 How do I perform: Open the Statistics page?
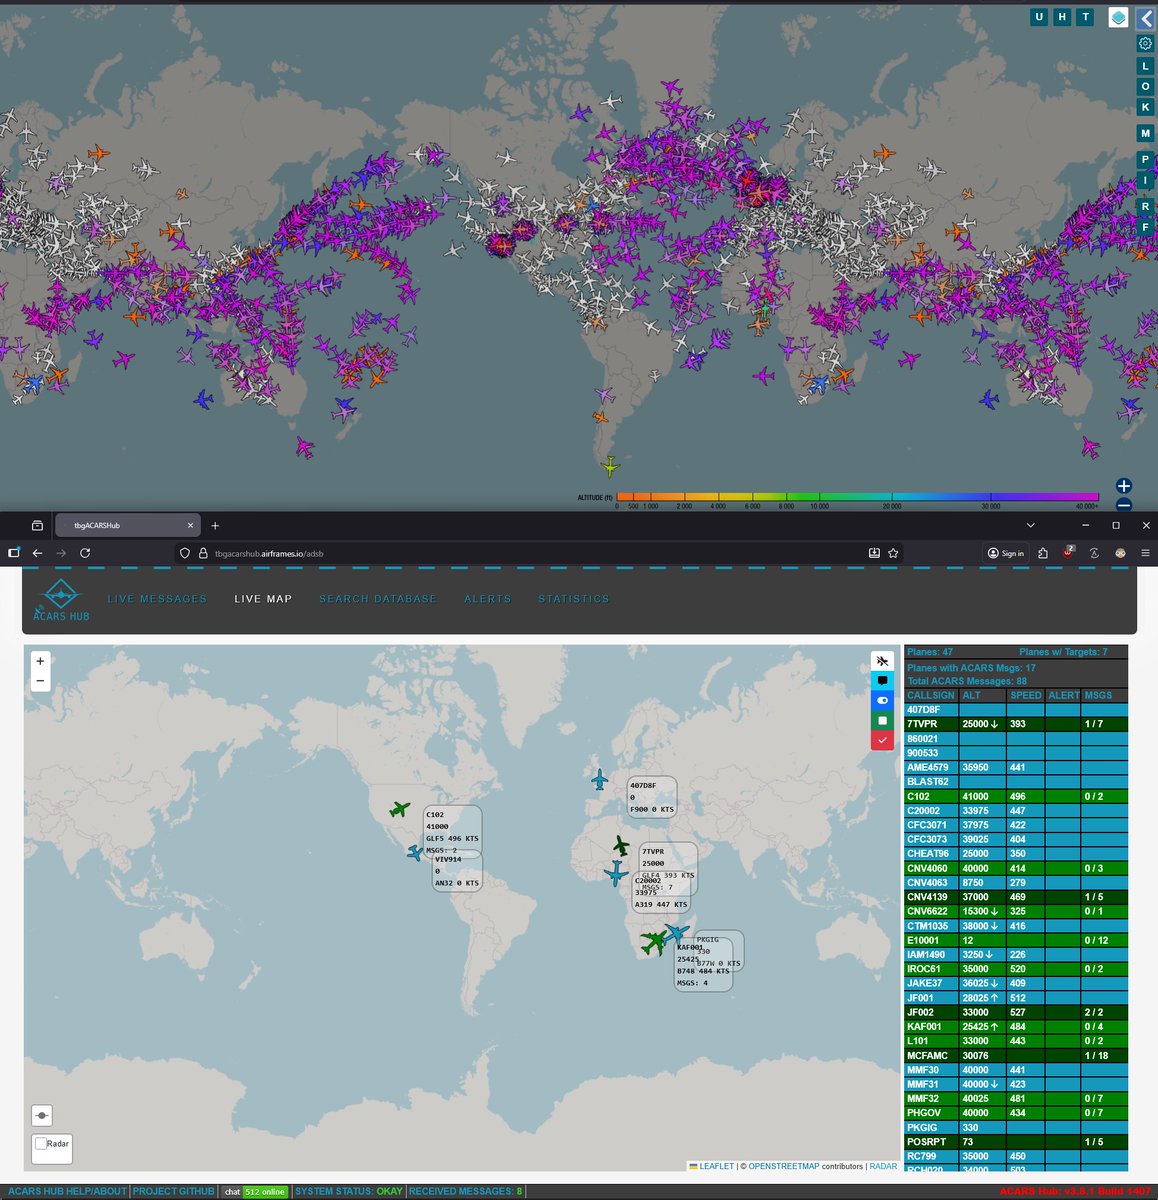coord(573,599)
